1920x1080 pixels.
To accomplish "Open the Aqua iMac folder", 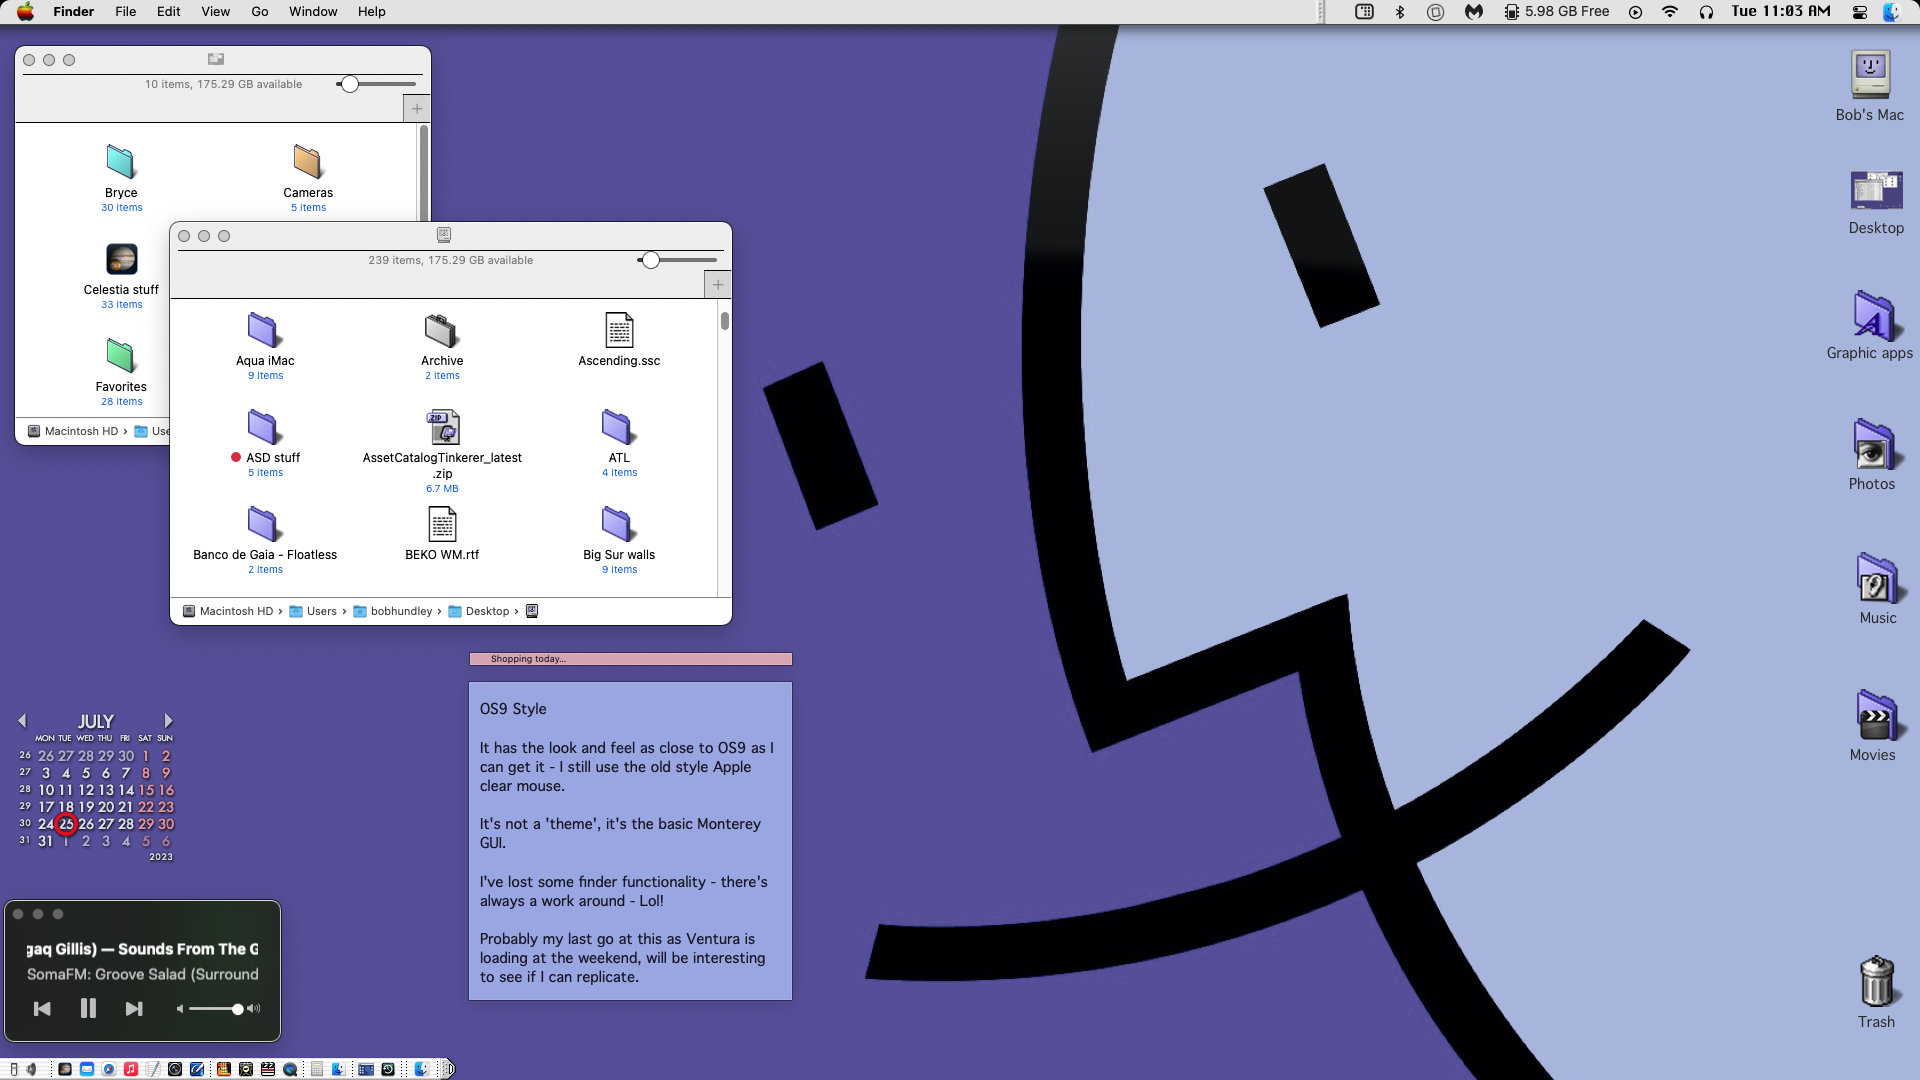I will (264, 331).
